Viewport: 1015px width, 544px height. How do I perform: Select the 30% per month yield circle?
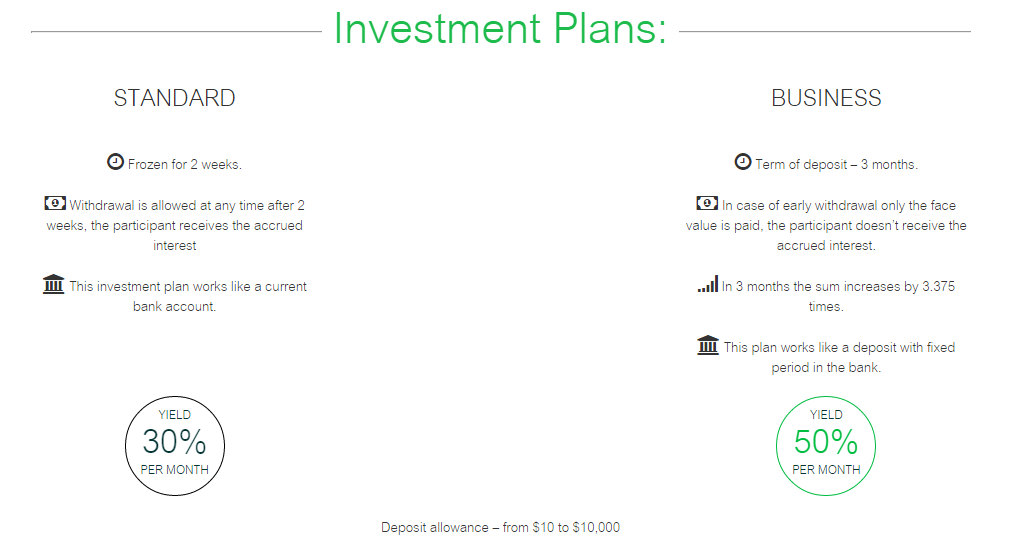coord(175,446)
